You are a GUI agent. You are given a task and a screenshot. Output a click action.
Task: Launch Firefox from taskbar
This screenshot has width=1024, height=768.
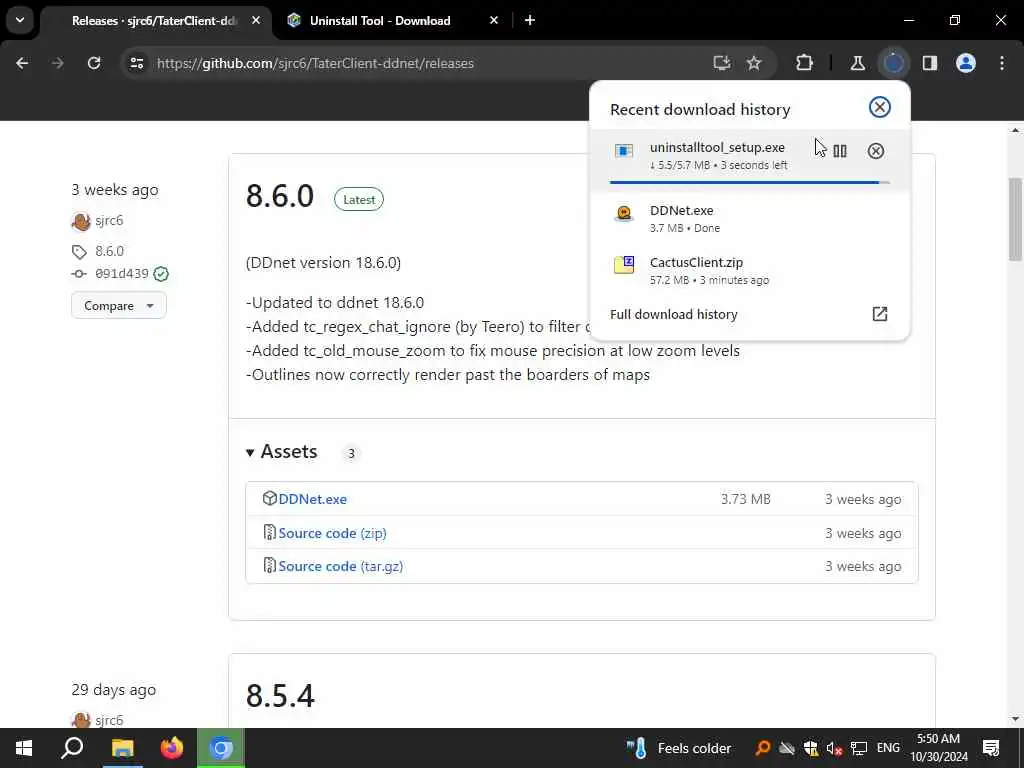coord(172,748)
